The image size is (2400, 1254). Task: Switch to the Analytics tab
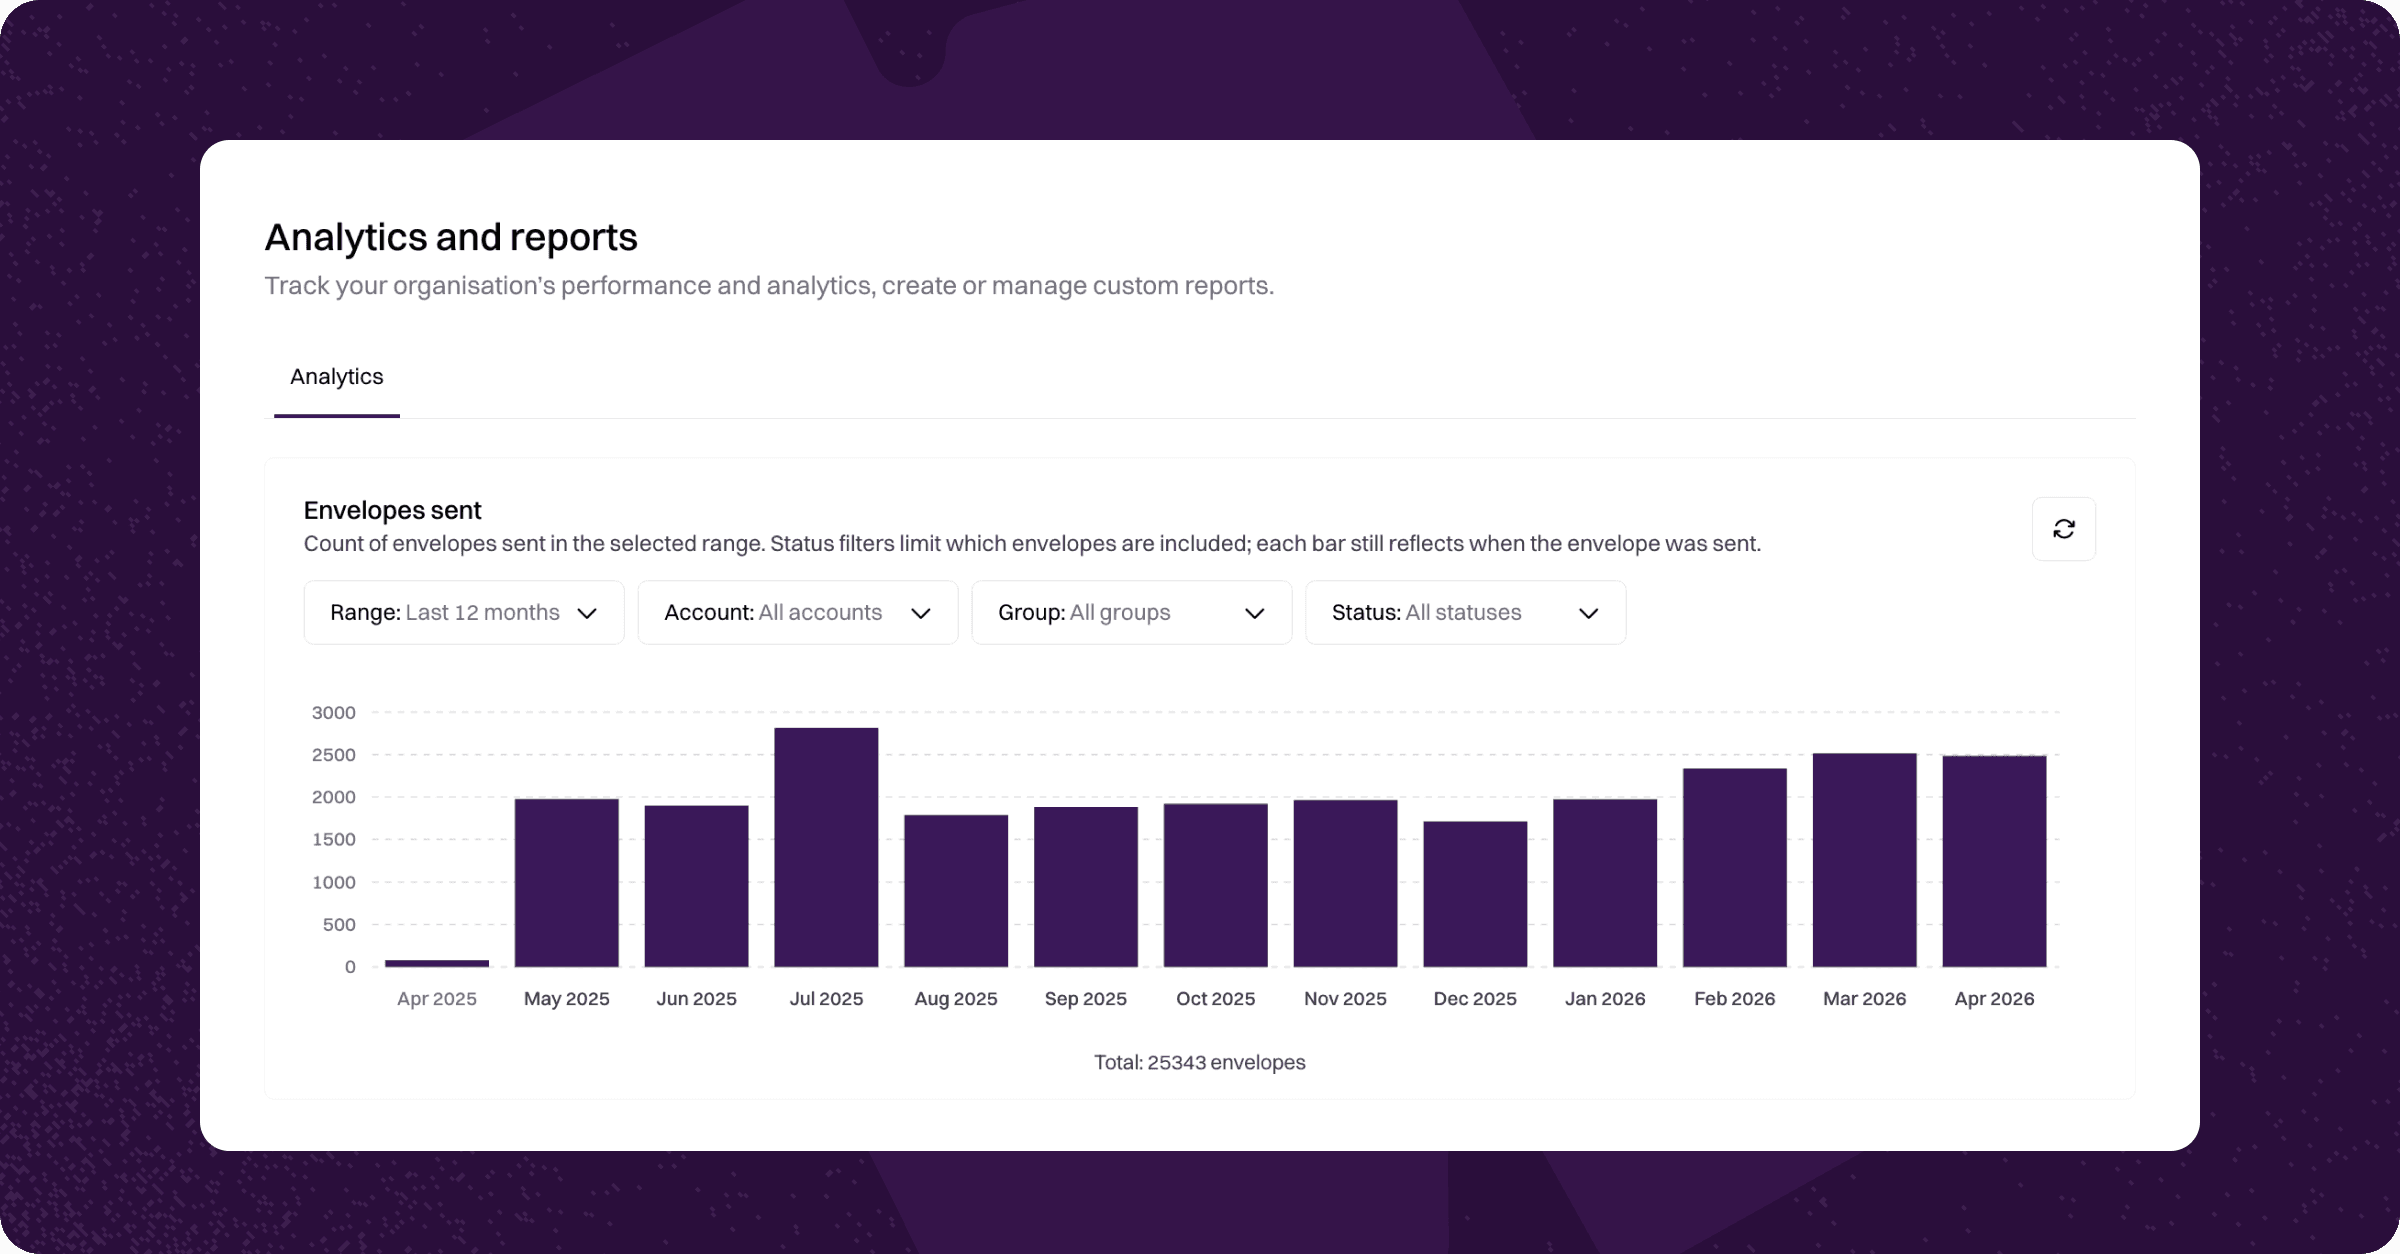pyautogui.click(x=337, y=377)
